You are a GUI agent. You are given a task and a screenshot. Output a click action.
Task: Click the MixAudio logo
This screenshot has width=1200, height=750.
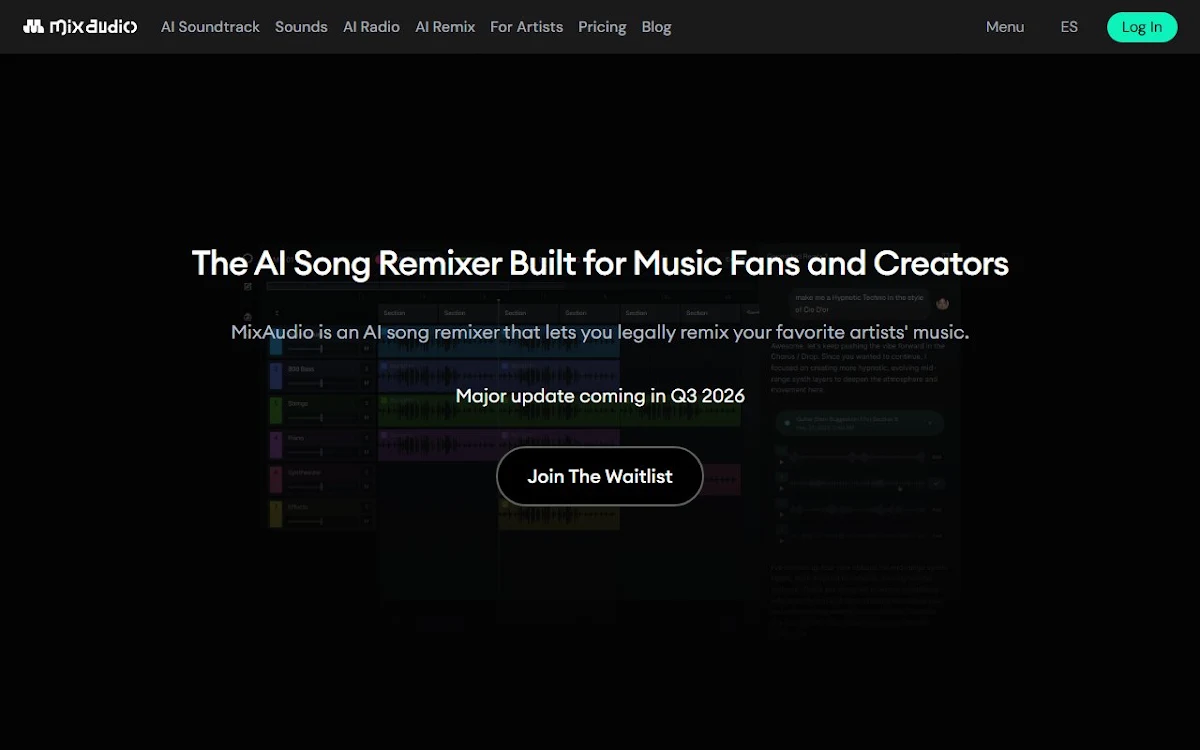tap(80, 27)
